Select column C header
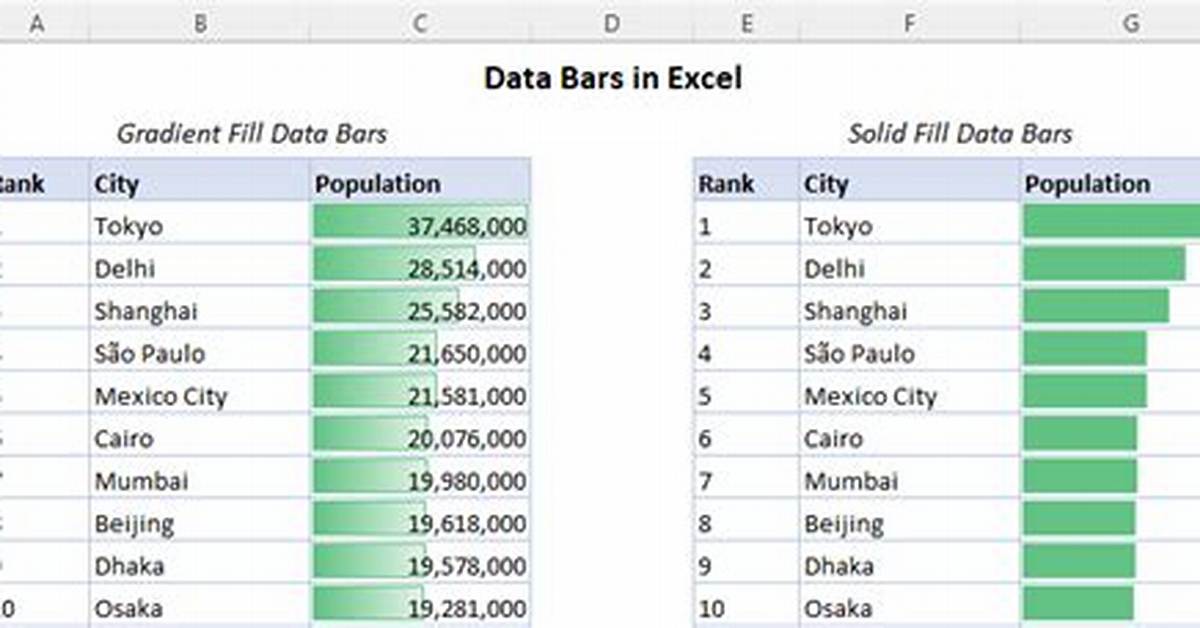This screenshot has width=1200, height=628. pyautogui.click(x=420, y=21)
